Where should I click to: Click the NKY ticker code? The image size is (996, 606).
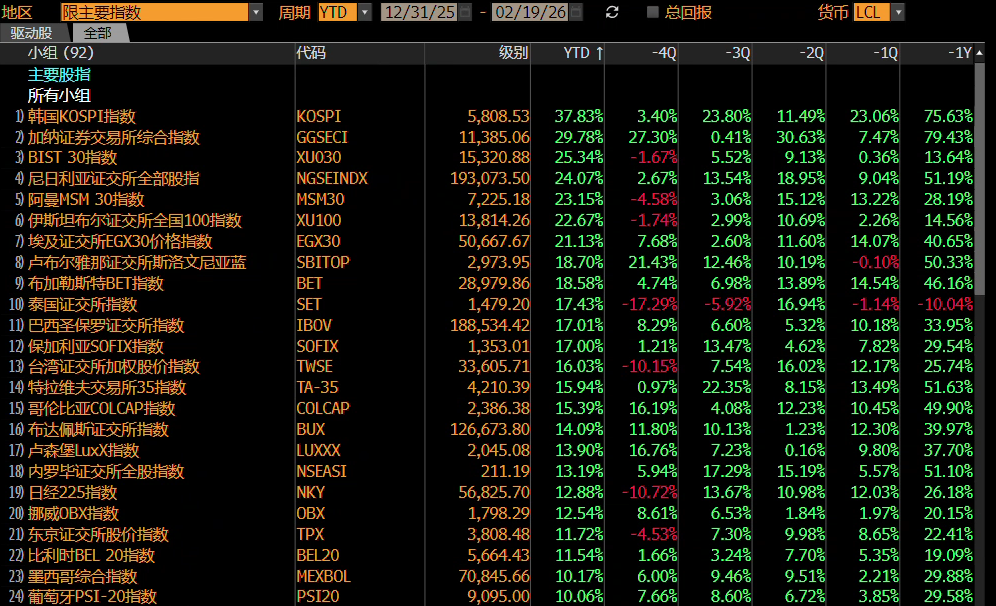click(x=311, y=493)
